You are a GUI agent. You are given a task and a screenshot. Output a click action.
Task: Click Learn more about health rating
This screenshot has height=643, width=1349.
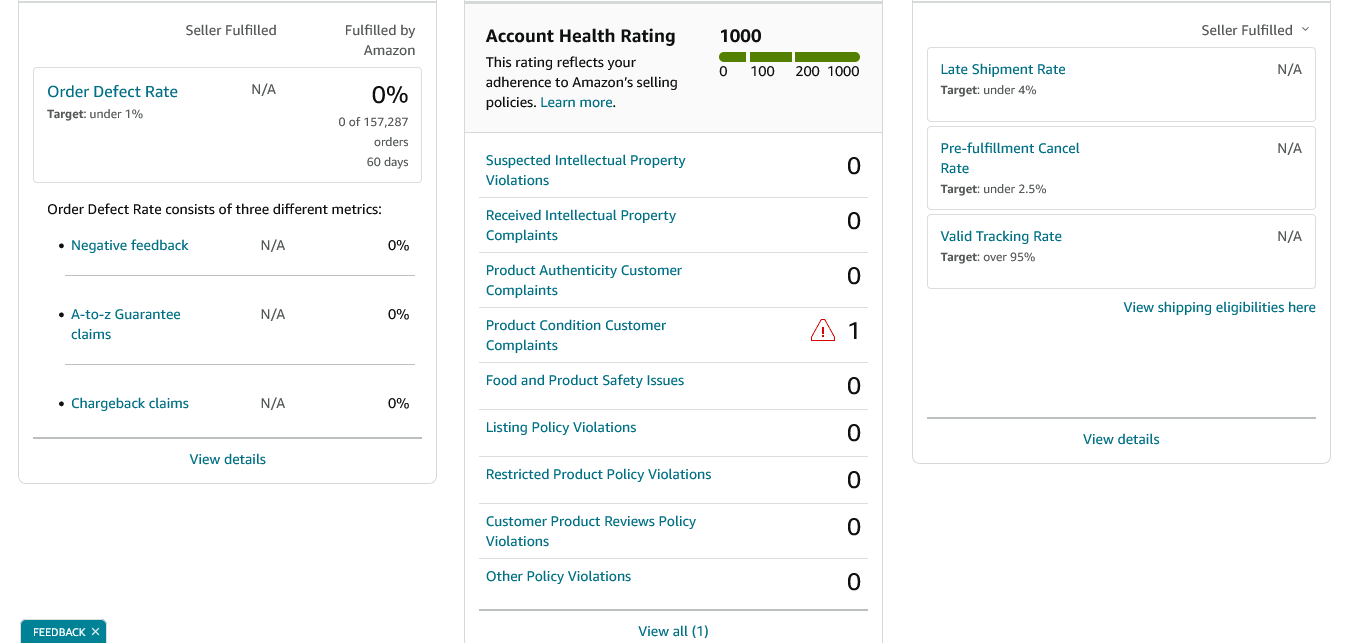click(x=576, y=102)
